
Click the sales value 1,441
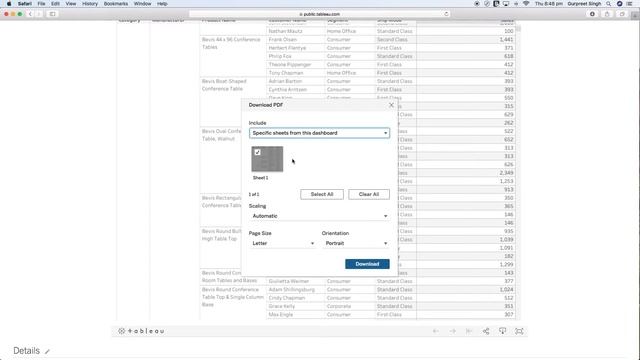(x=506, y=40)
